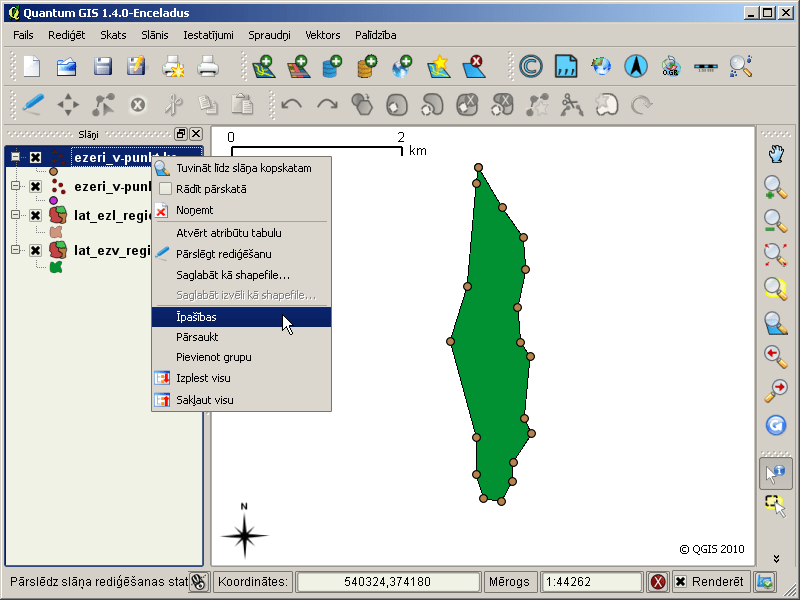This screenshot has width=800, height=600.
Task: Collapse the lat_ezv_region layer tree
Action: pyautogui.click(x=16, y=249)
